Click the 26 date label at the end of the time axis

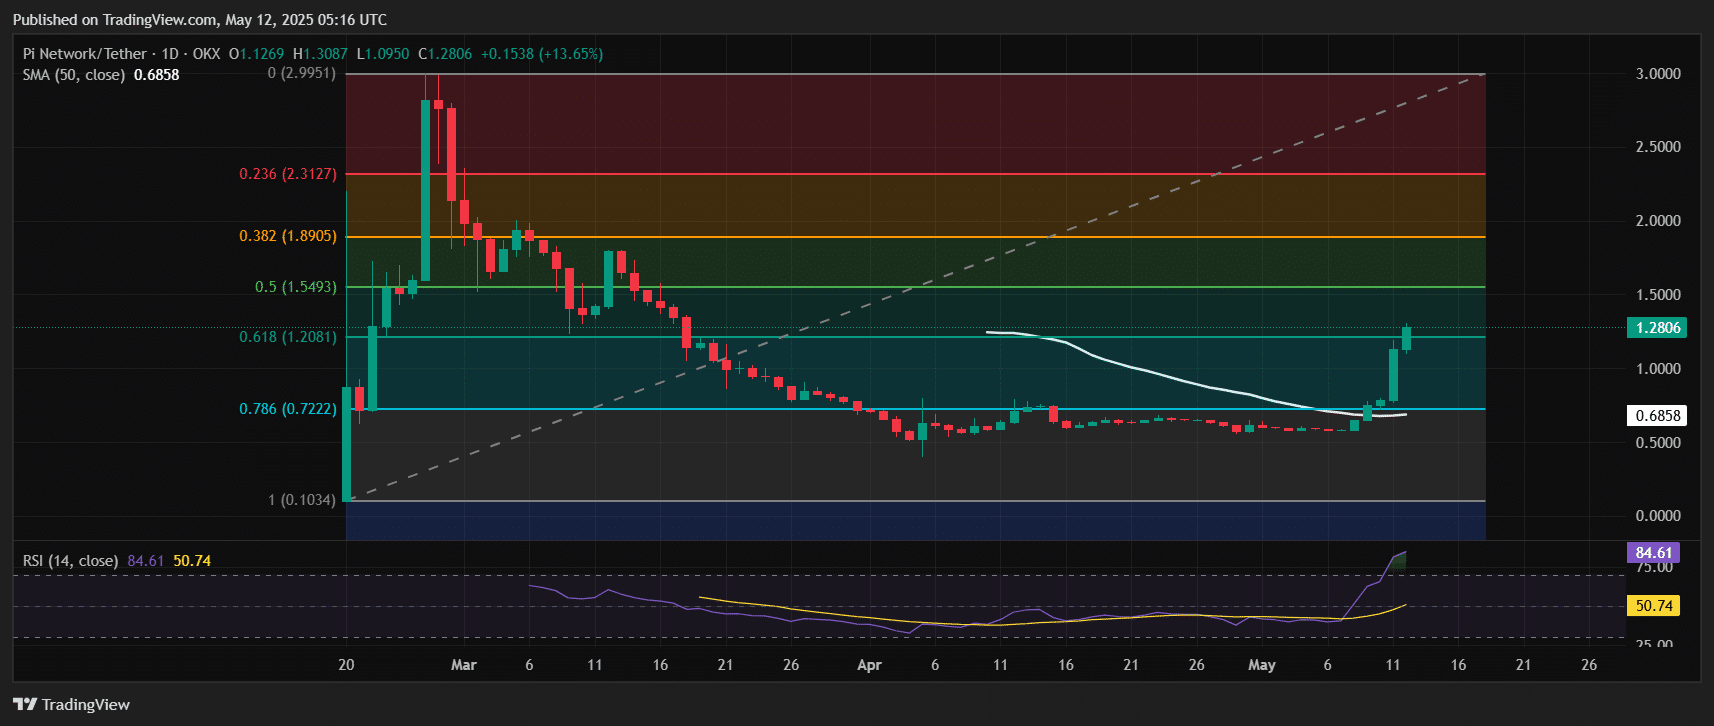click(x=1589, y=665)
